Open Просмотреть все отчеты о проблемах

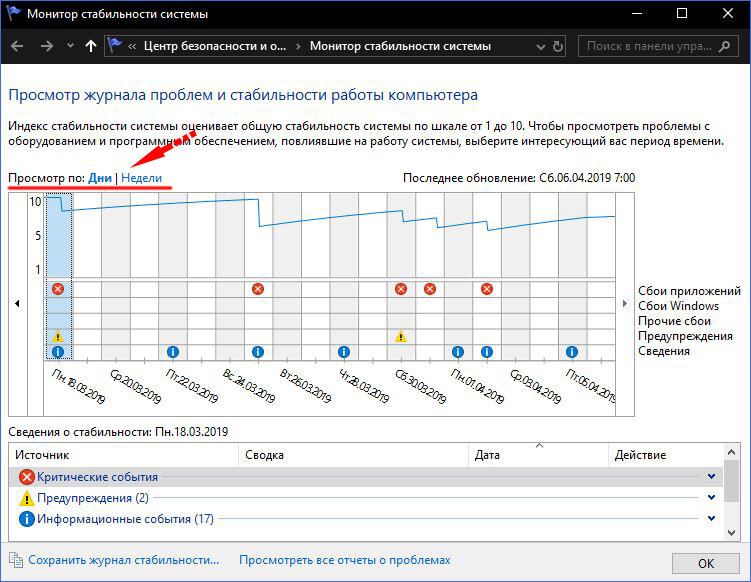345,560
